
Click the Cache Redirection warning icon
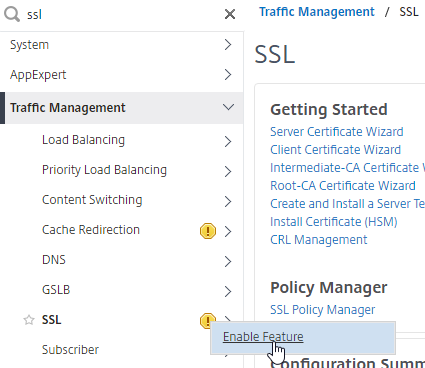pos(208,231)
